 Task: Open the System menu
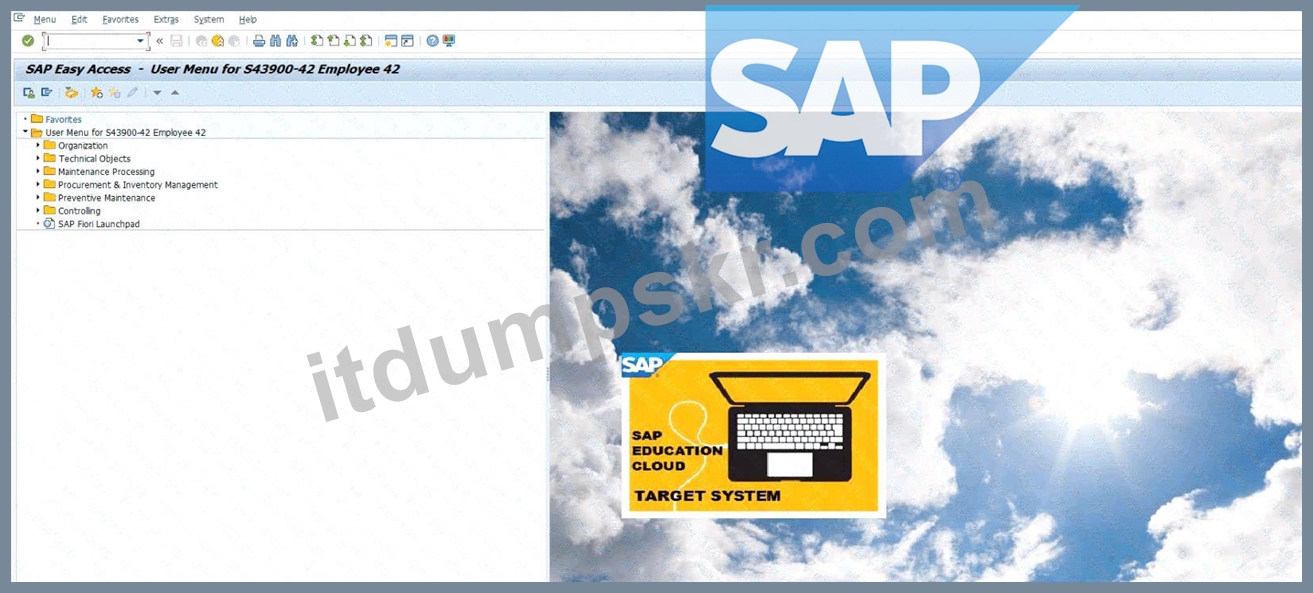click(209, 19)
